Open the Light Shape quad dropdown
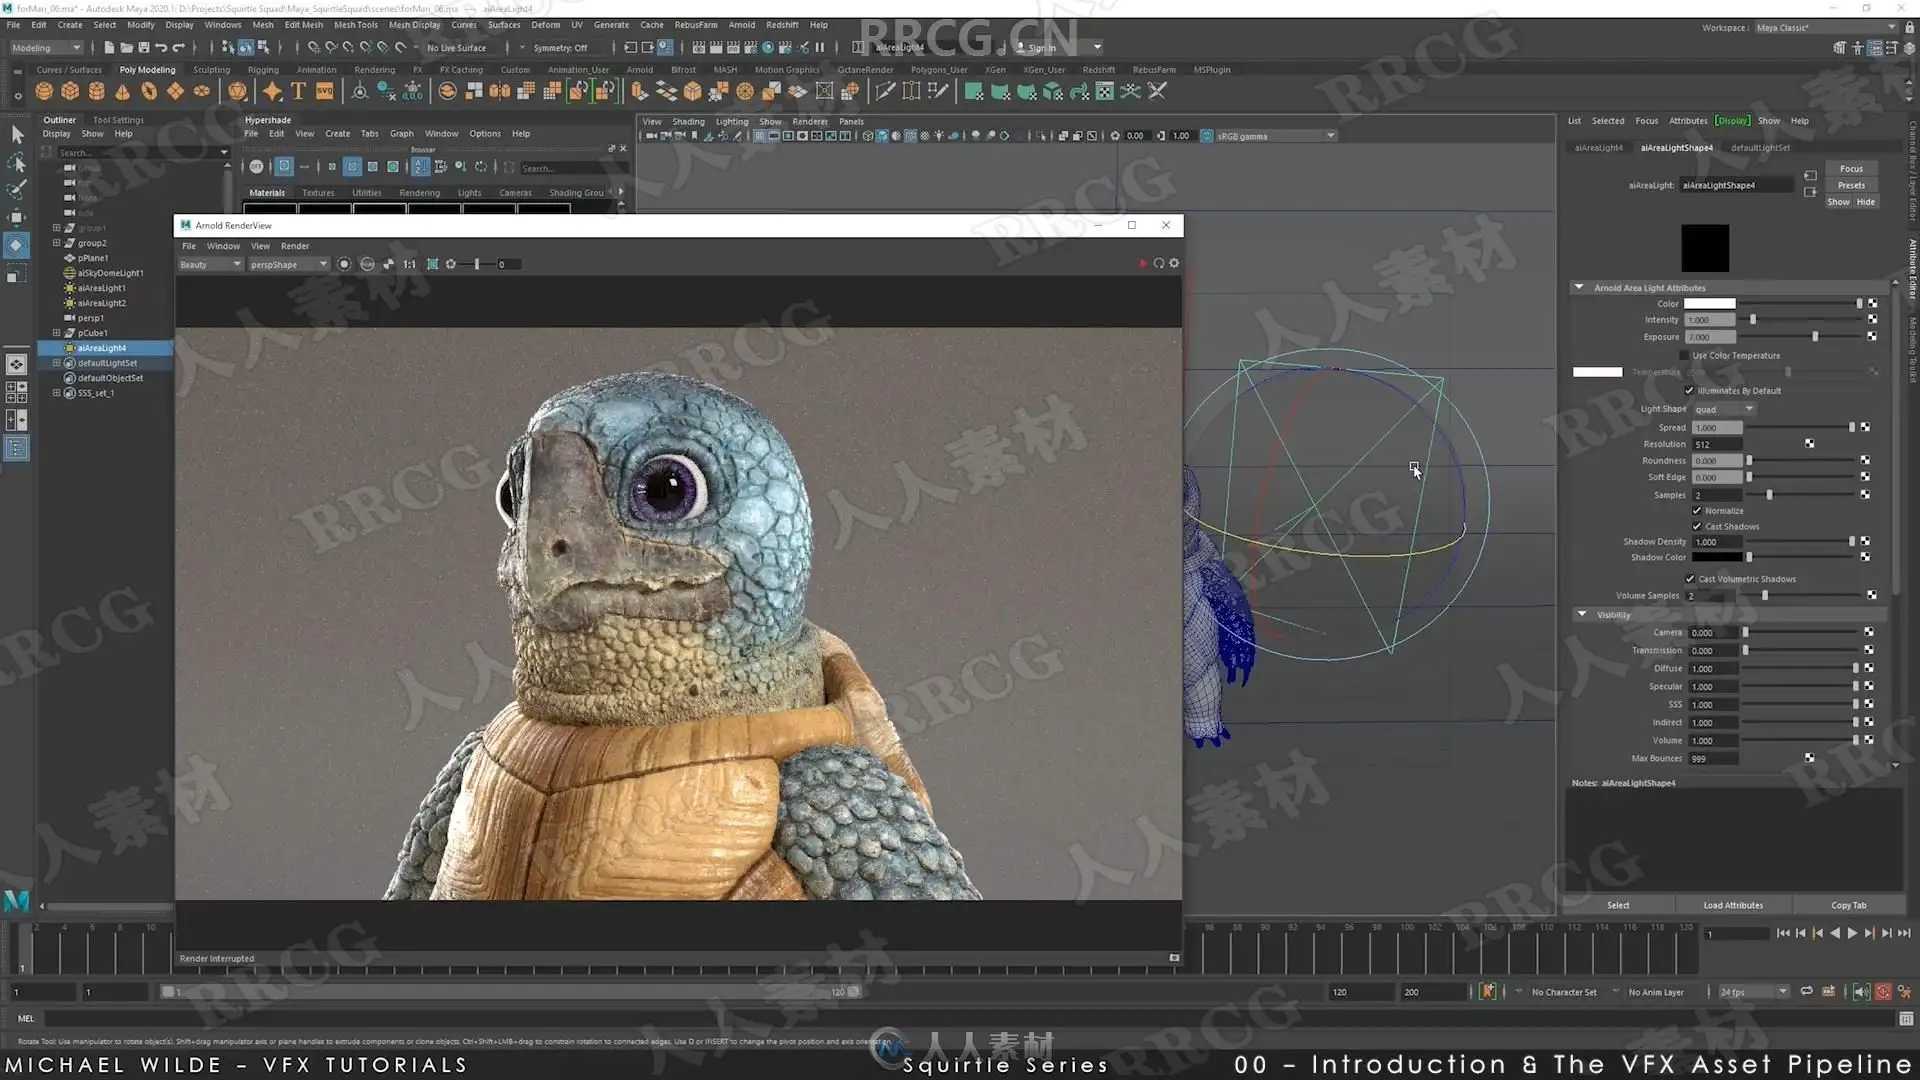This screenshot has height=1080, width=1920. point(1724,410)
